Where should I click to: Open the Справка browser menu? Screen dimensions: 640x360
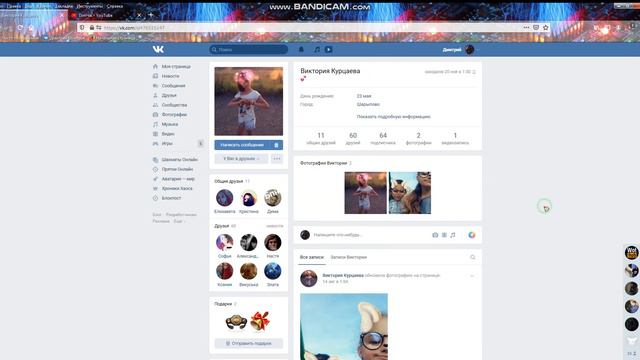click(x=115, y=6)
